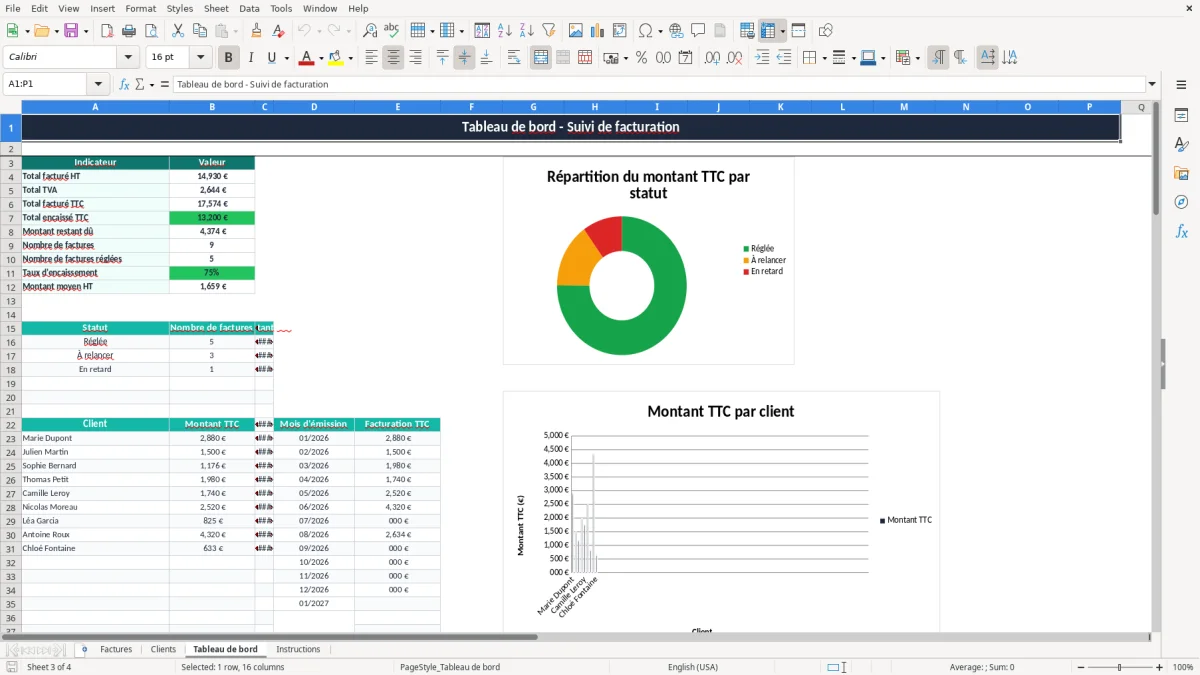Sort descending Z to A
The image size is (1200, 675).
[527, 31]
